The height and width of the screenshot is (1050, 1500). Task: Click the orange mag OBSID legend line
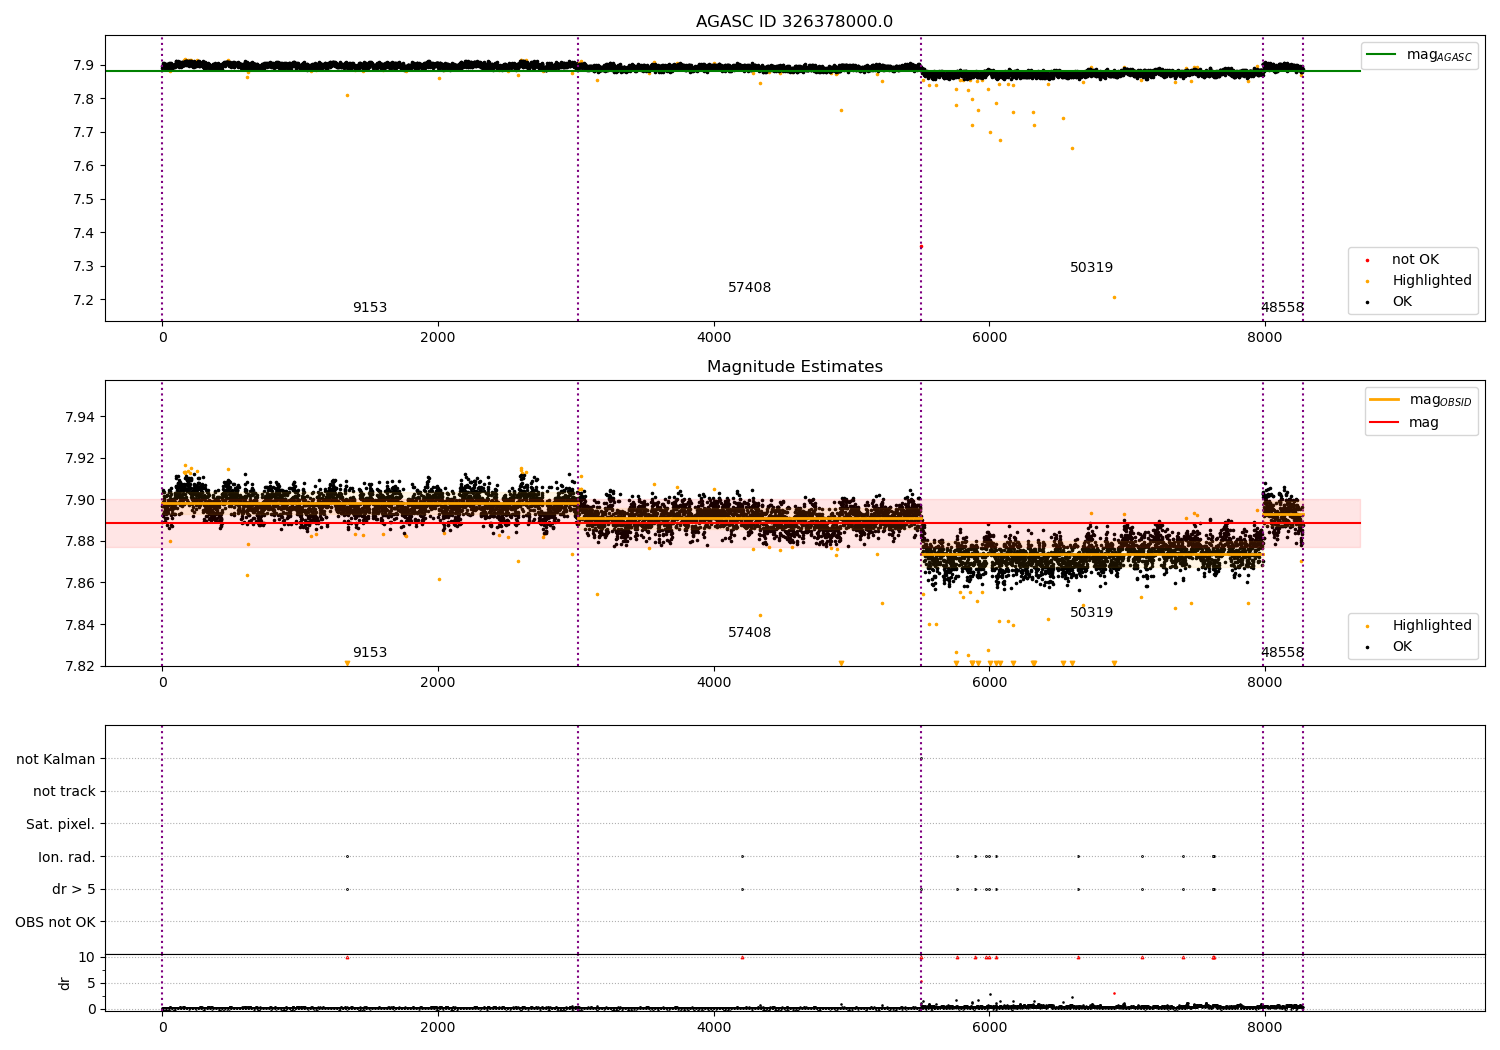tap(1385, 400)
